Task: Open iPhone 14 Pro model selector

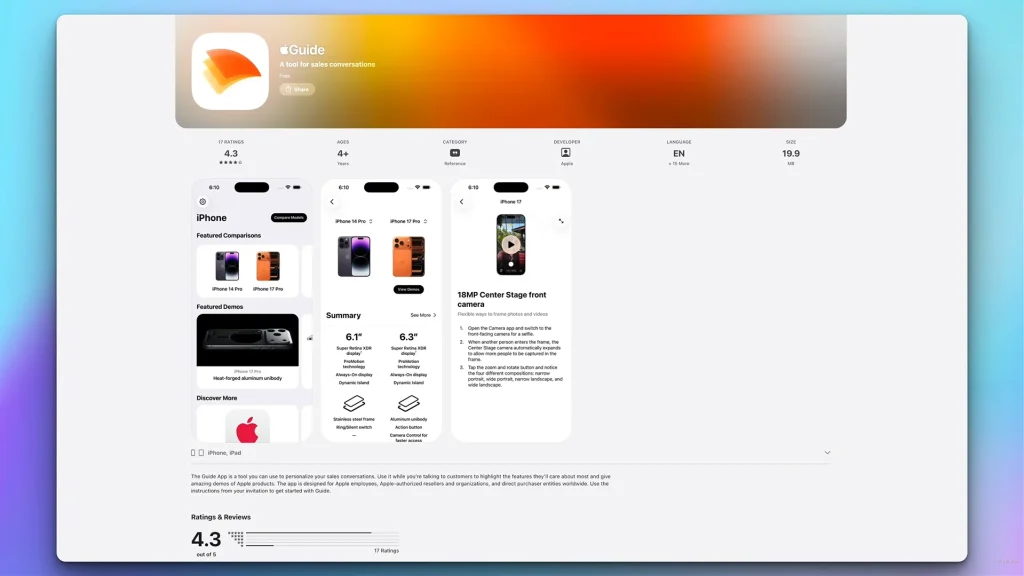Action: click(x=353, y=221)
